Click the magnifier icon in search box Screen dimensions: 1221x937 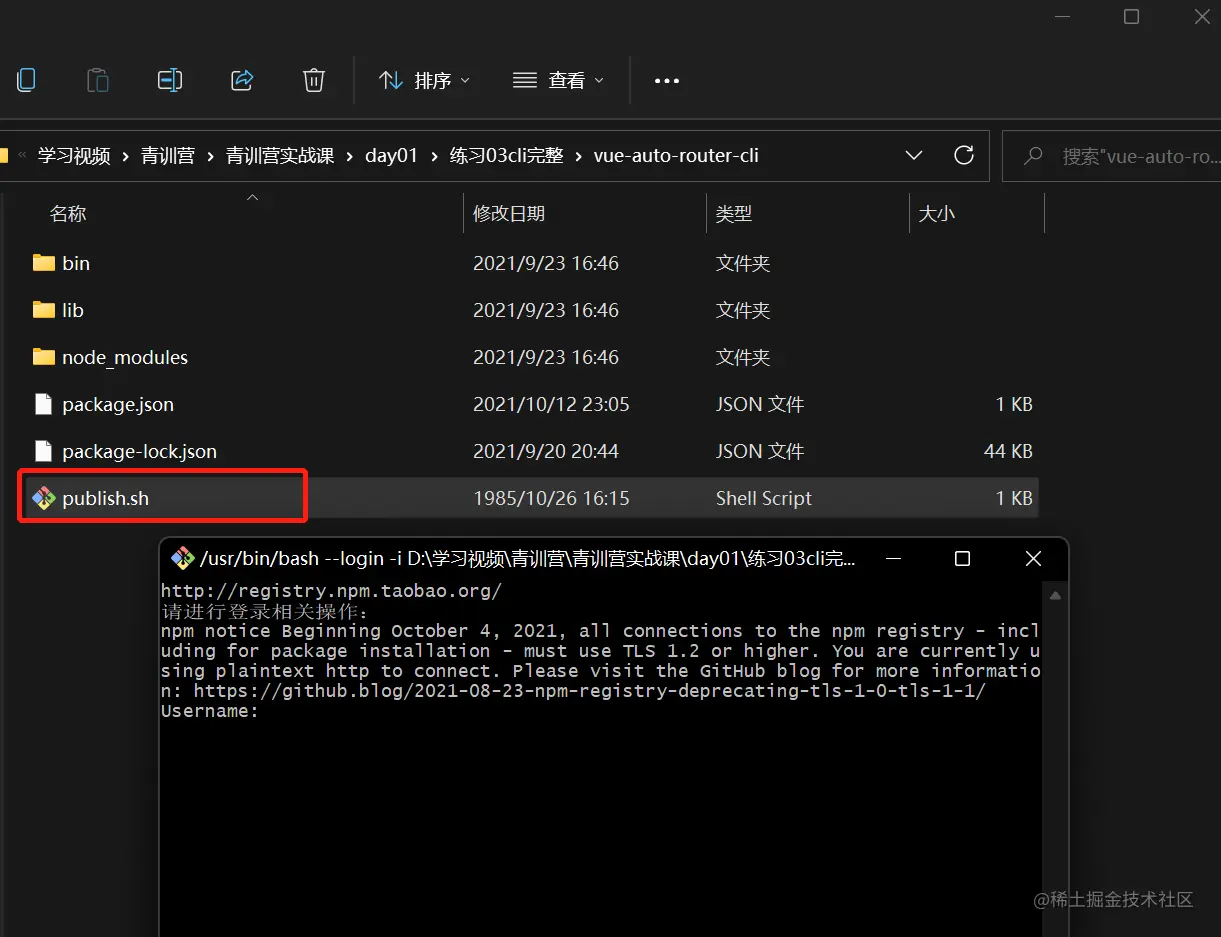(1034, 156)
